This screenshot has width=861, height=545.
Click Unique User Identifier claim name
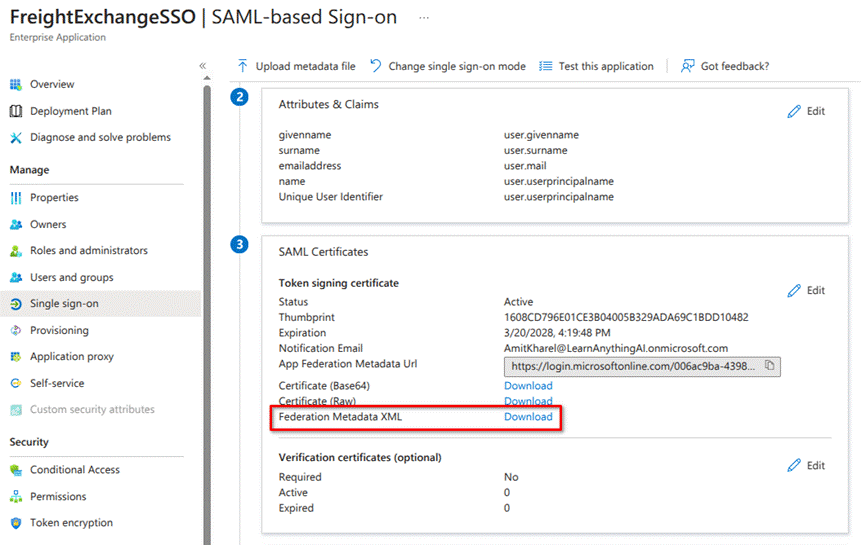tap(331, 196)
